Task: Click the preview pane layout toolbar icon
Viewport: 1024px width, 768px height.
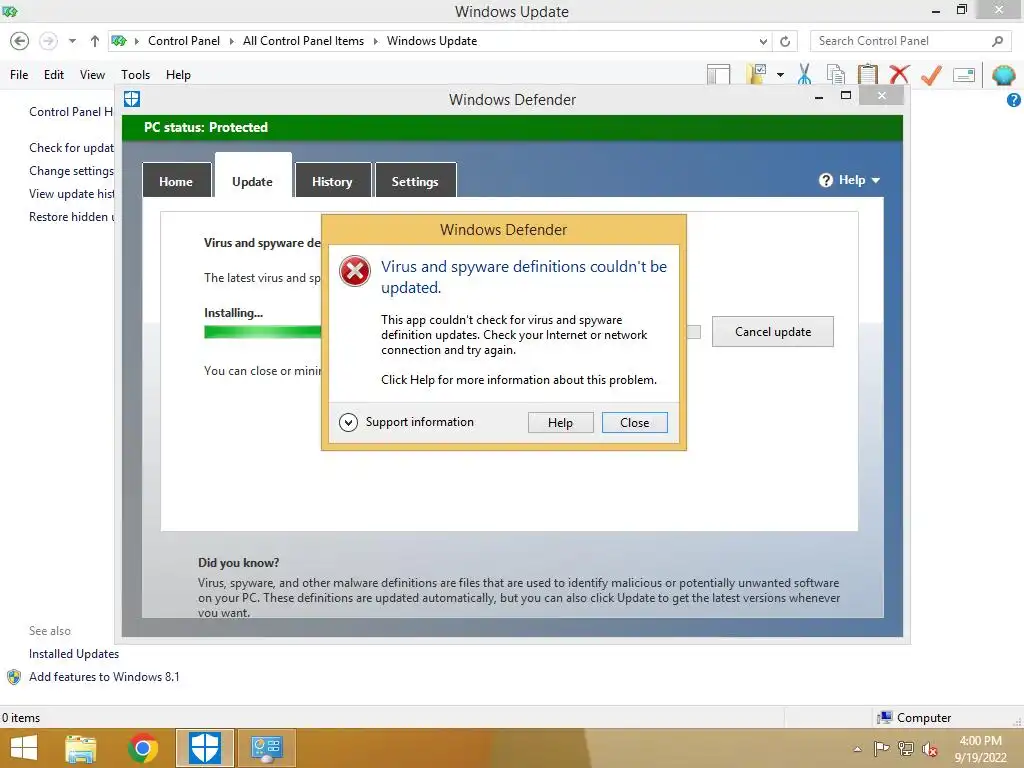Action: coord(718,74)
